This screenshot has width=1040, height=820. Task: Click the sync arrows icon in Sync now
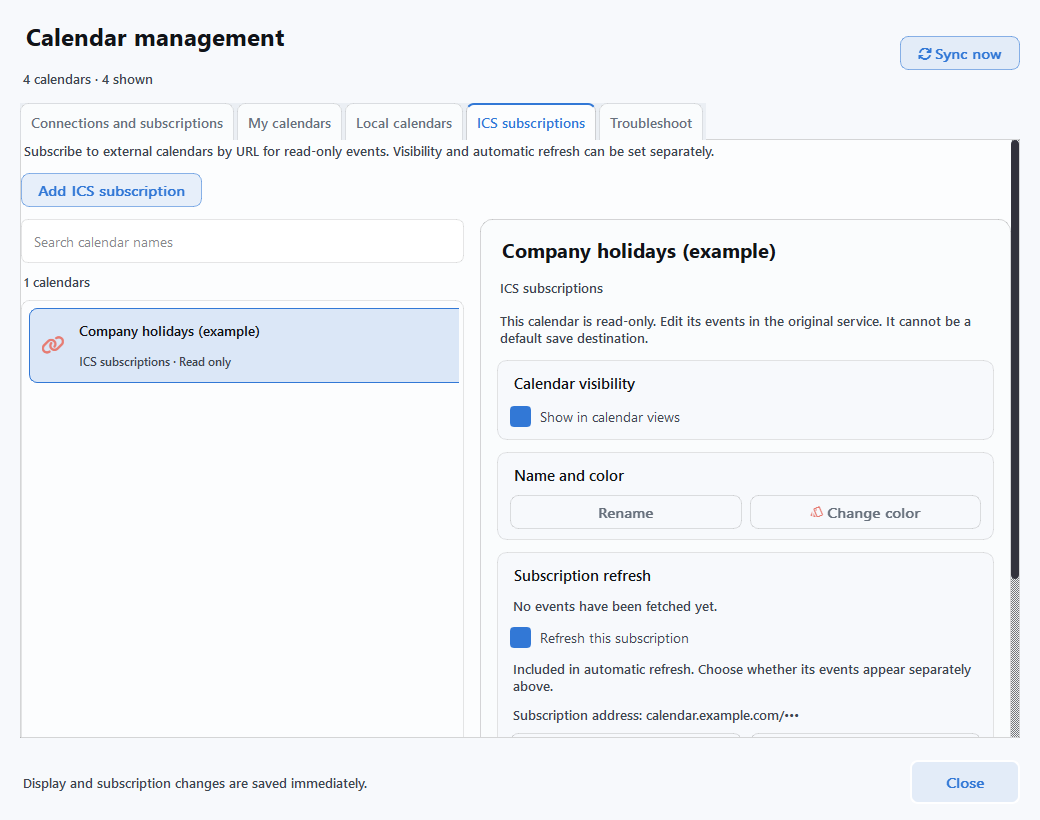(x=925, y=54)
